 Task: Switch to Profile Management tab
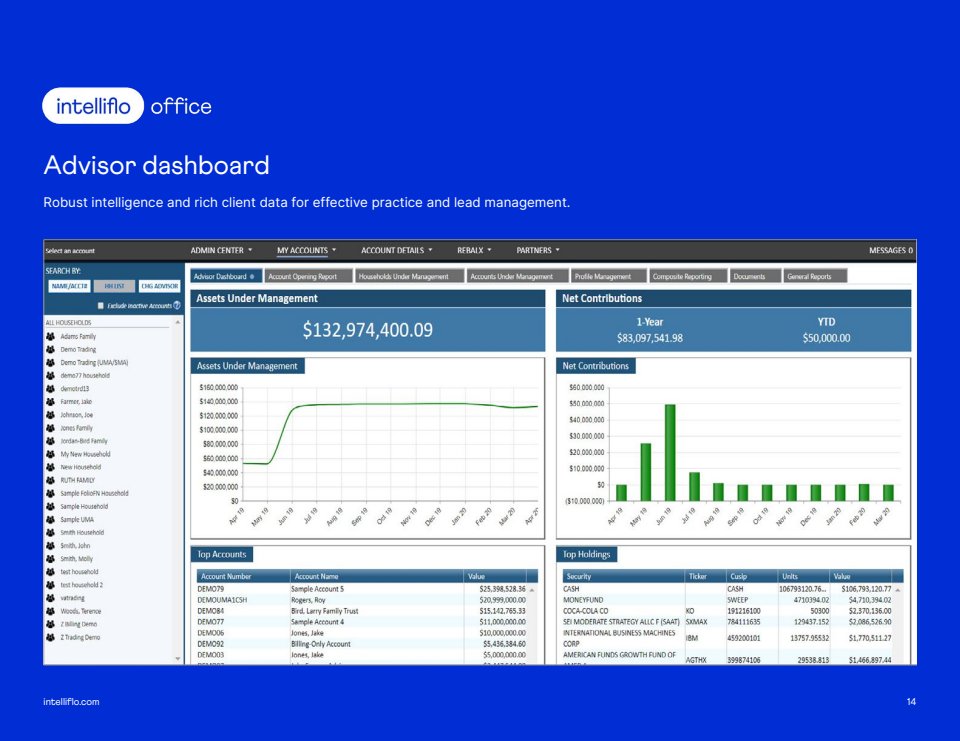[609, 276]
